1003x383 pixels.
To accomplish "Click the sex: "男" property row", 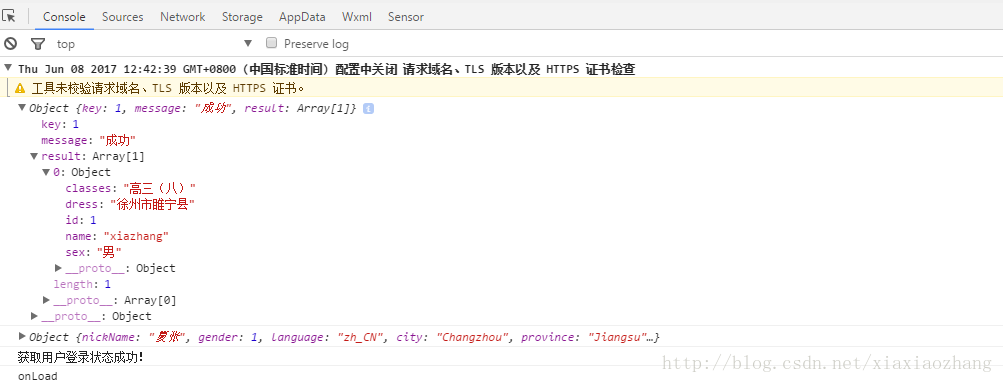I will click(x=93, y=252).
